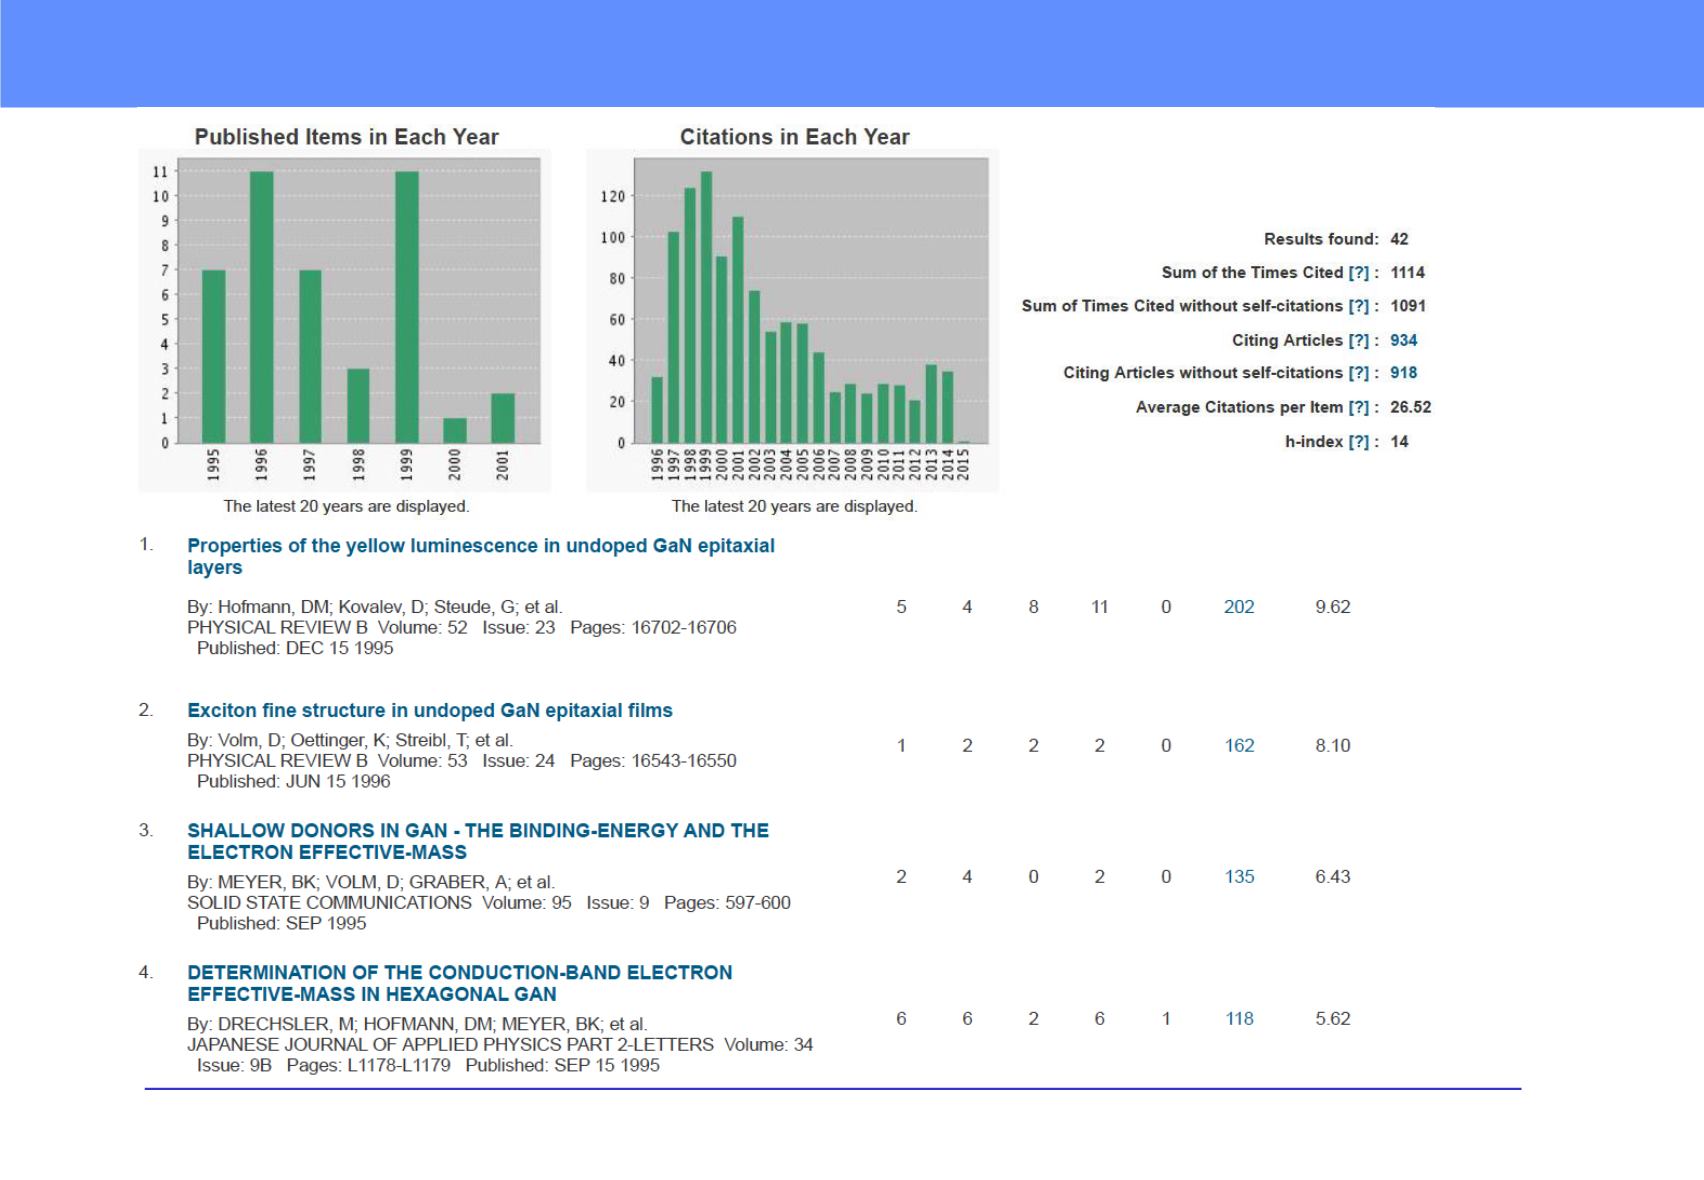
Task: Click the 162 total citations link
Action: (x=1239, y=746)
